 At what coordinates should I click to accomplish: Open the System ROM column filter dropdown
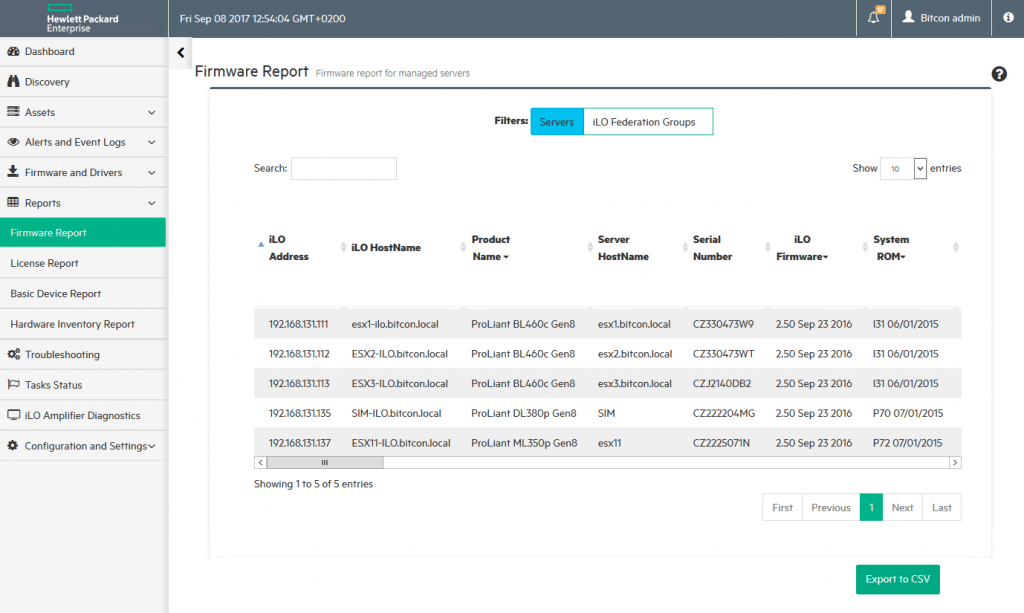tap(903, 257)
